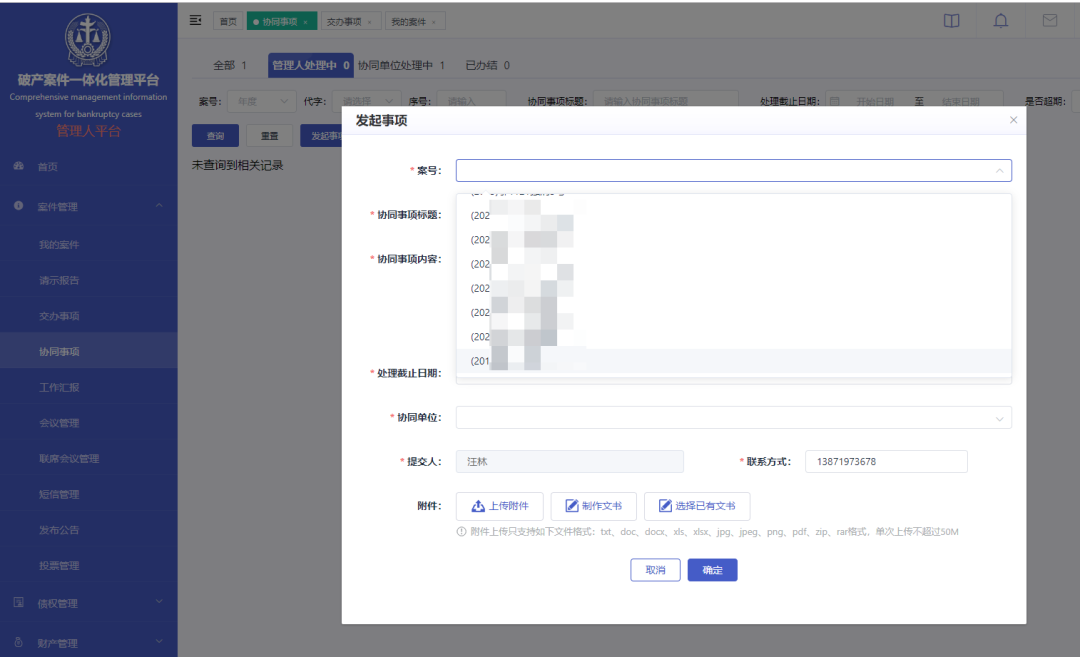Open the mail envelope icon

click(x=1049, y=21)
